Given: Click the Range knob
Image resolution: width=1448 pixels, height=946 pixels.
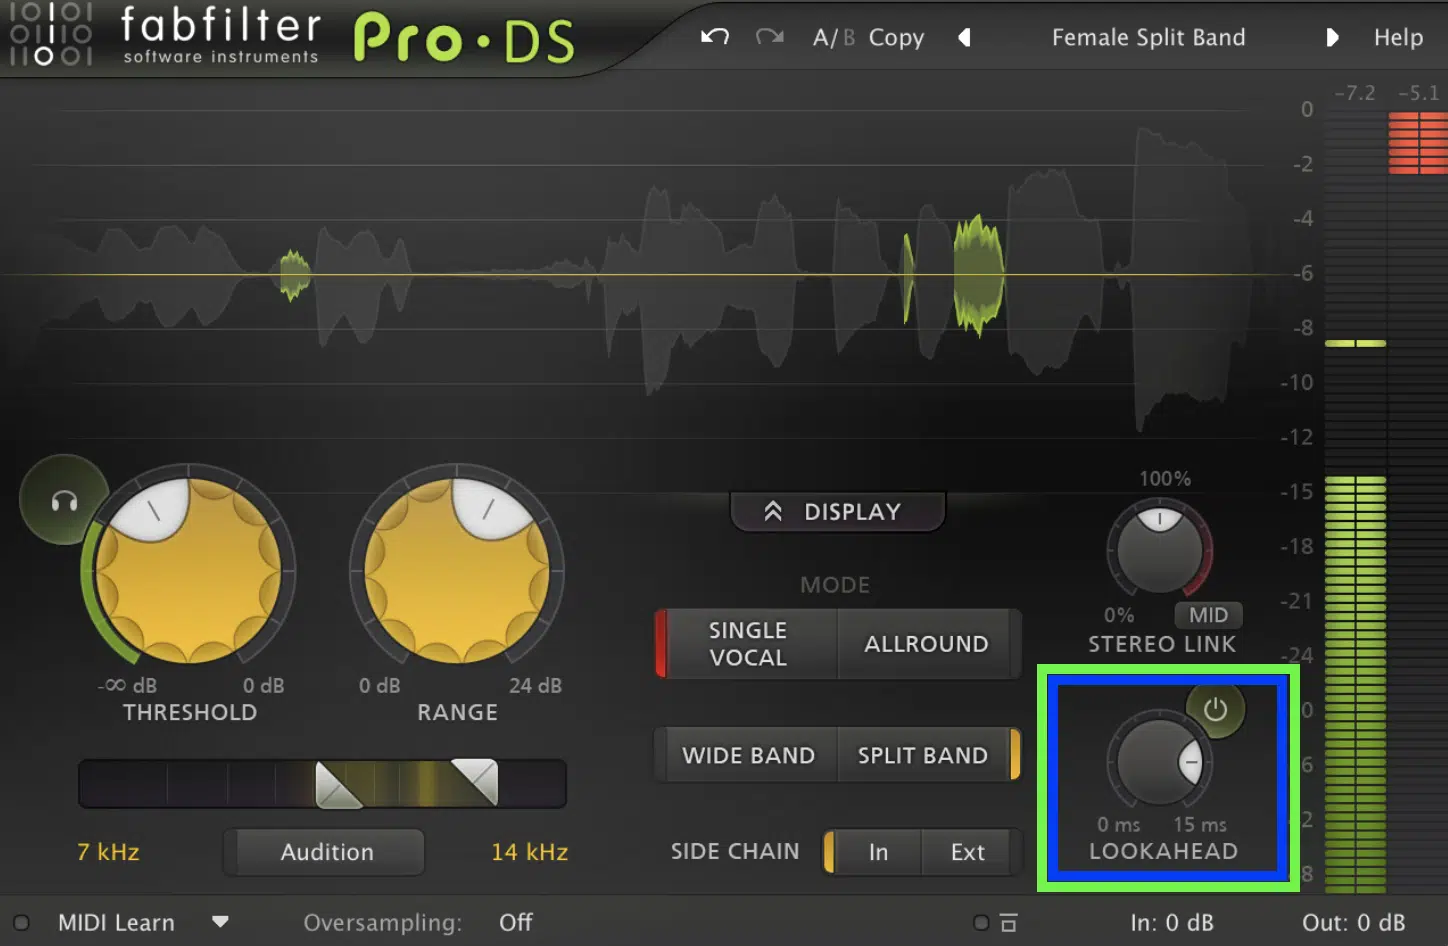Looking at the screenshot, I should click(x=457, y=571).
